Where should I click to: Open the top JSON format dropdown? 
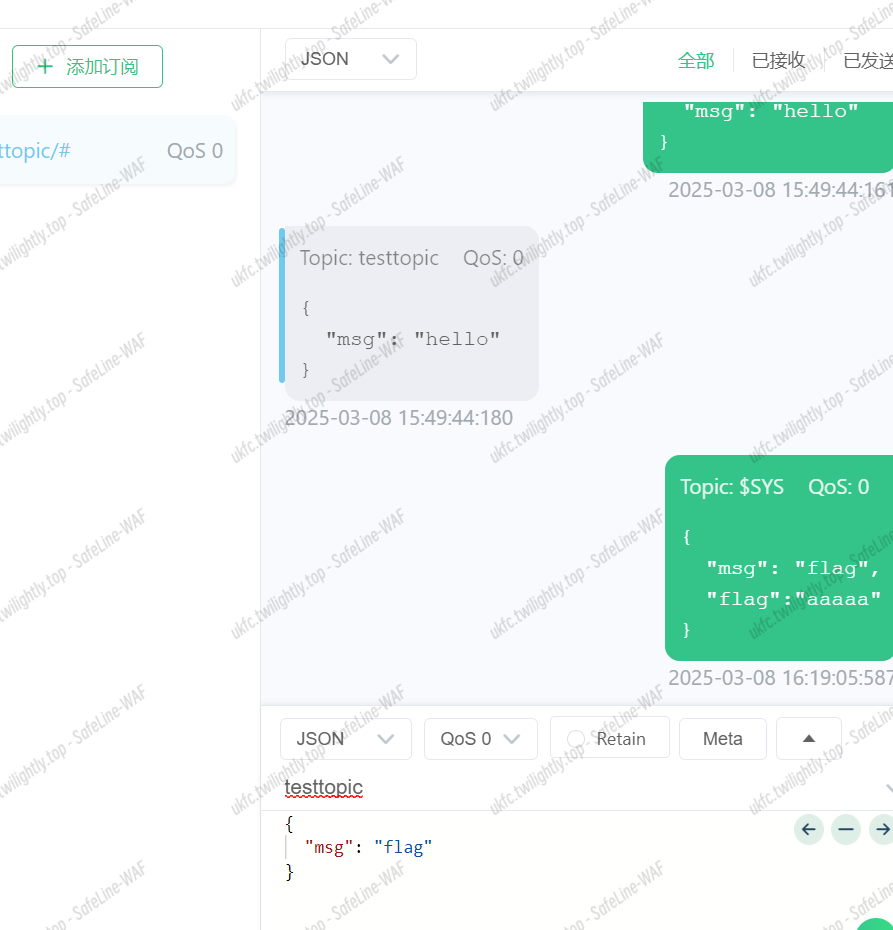350,59
